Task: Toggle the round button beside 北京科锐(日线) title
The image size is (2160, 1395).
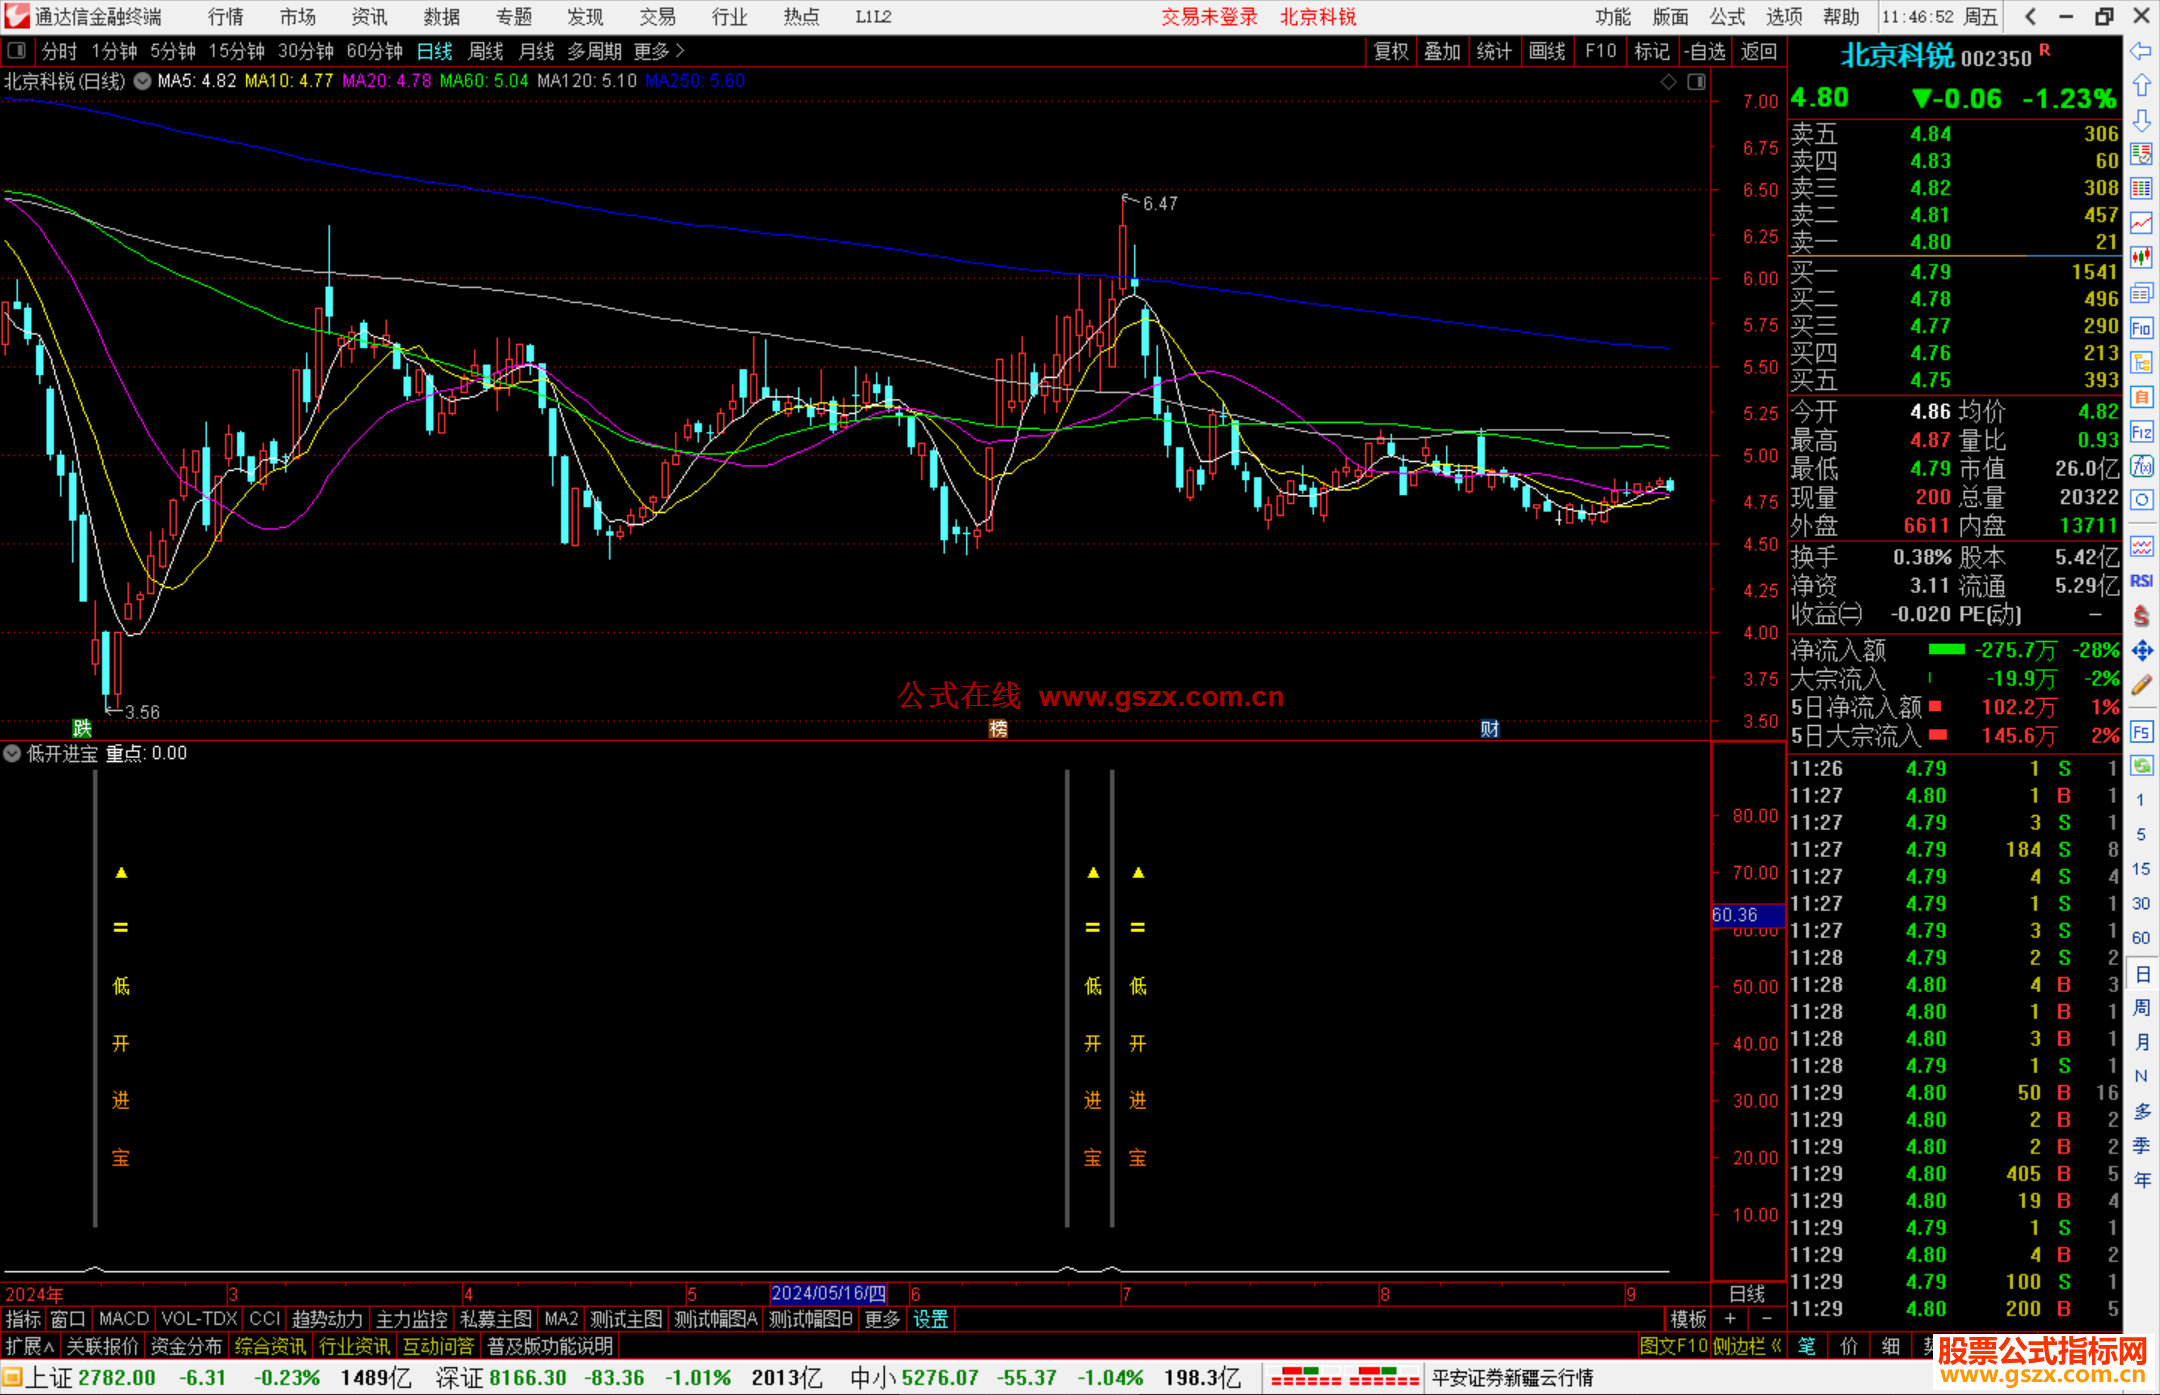Action: pyautogui.click(x=143, y=81)
